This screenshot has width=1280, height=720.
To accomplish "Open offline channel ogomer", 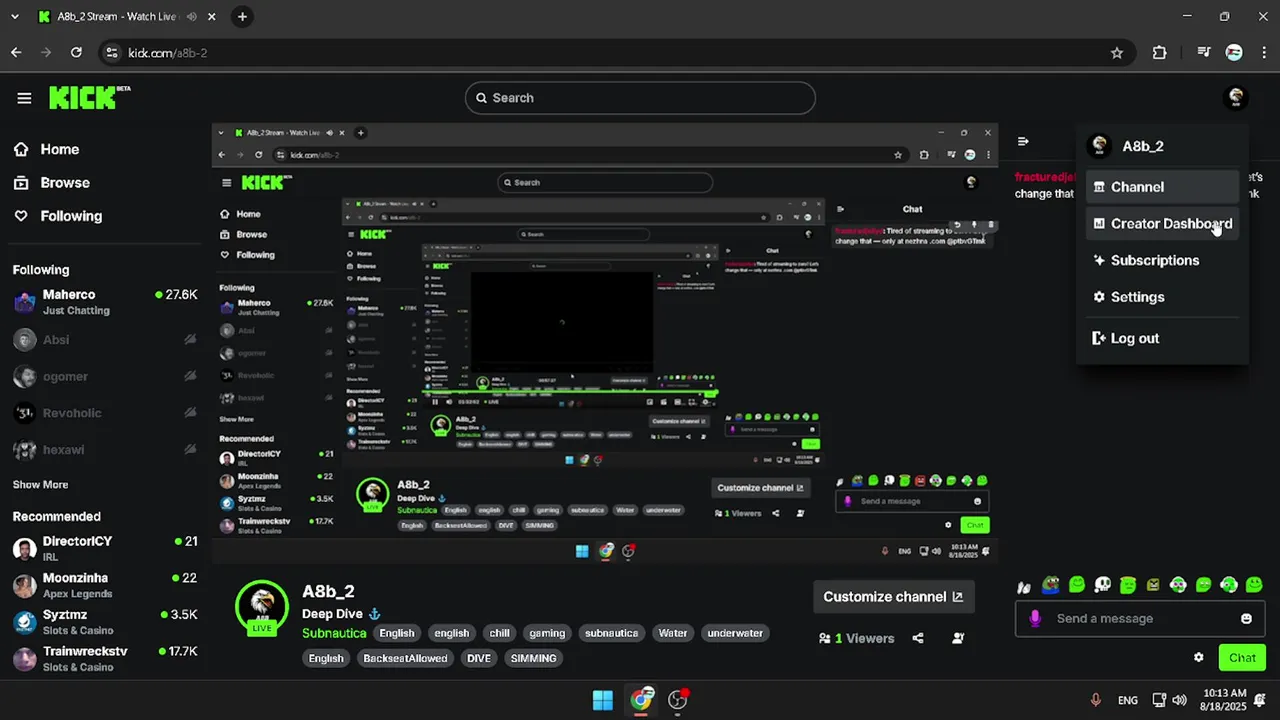I will click(105, 377).
